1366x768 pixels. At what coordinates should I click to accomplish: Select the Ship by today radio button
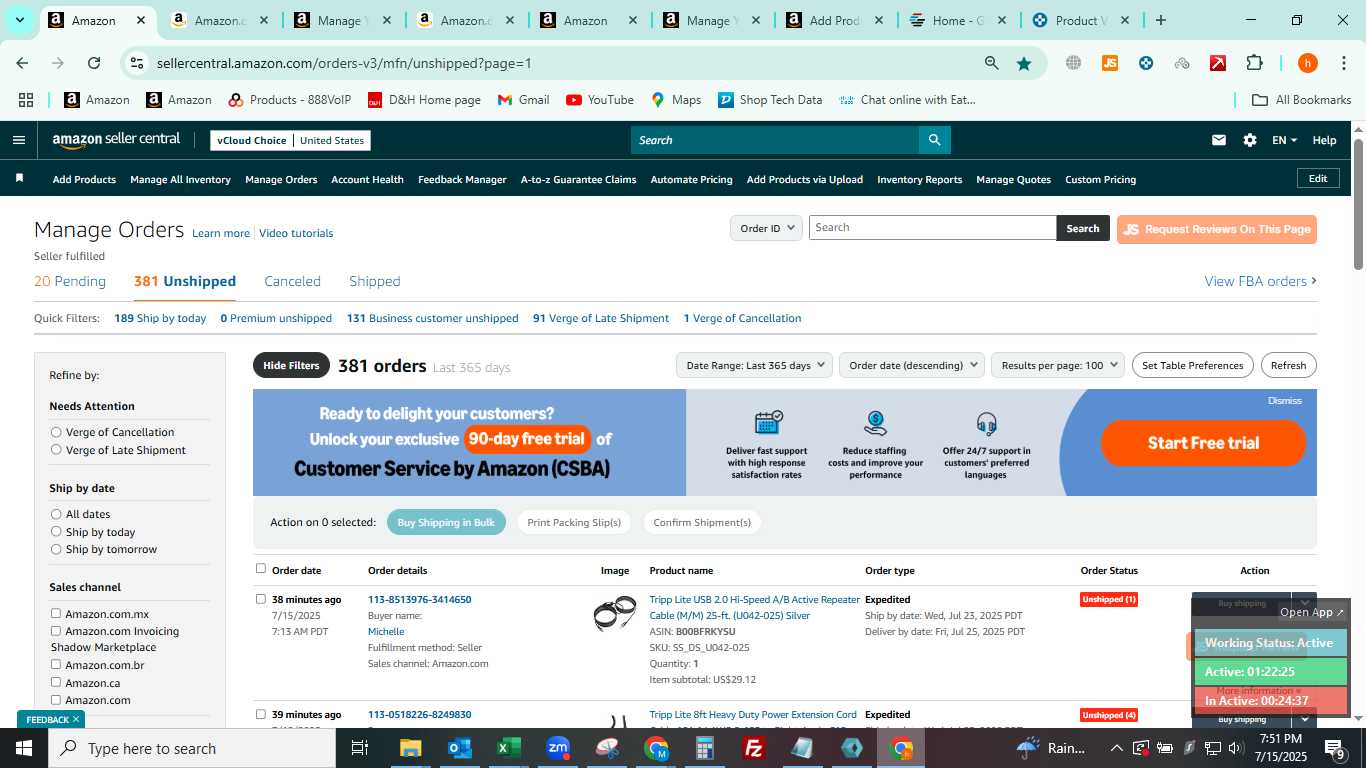[x=56, y=532]
